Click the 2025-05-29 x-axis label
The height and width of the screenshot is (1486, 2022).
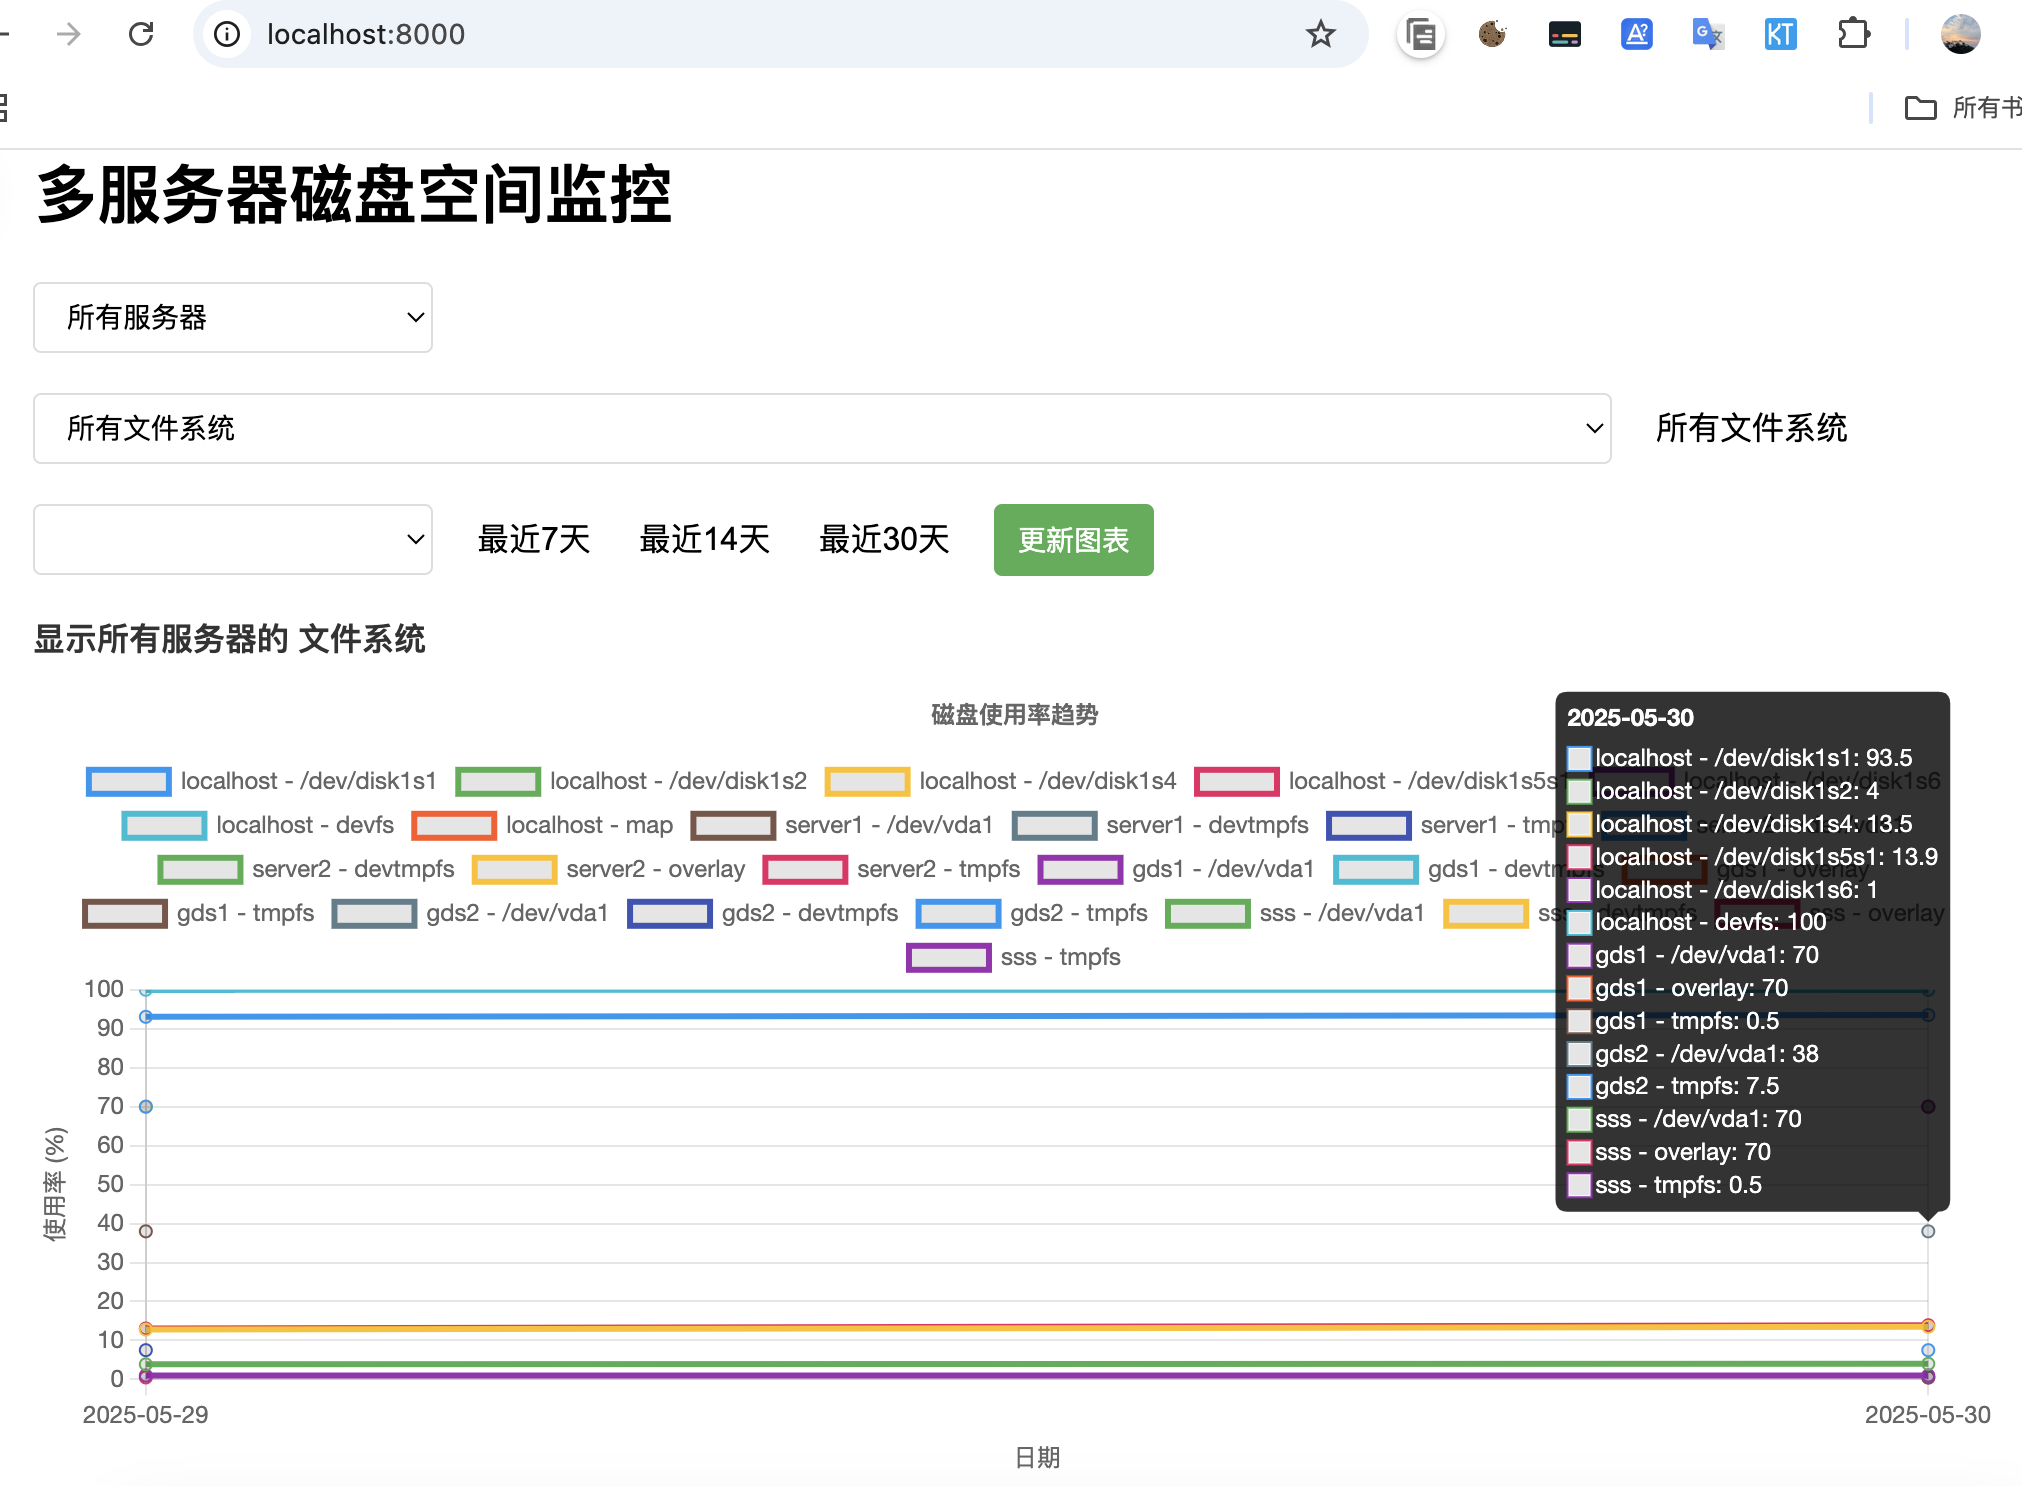(146, 1415)
